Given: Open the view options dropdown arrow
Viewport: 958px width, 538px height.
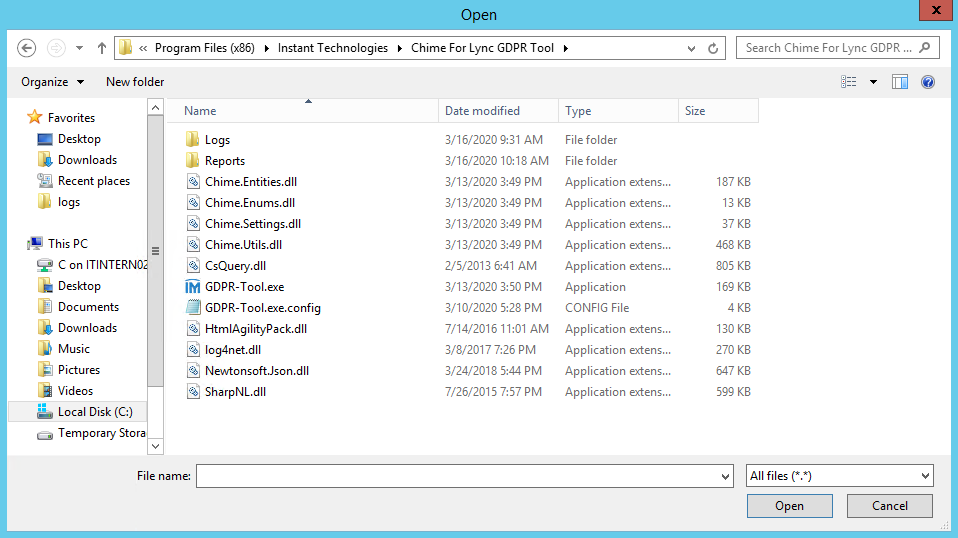Looking at the screenshot, I should [x=873, y=82].
